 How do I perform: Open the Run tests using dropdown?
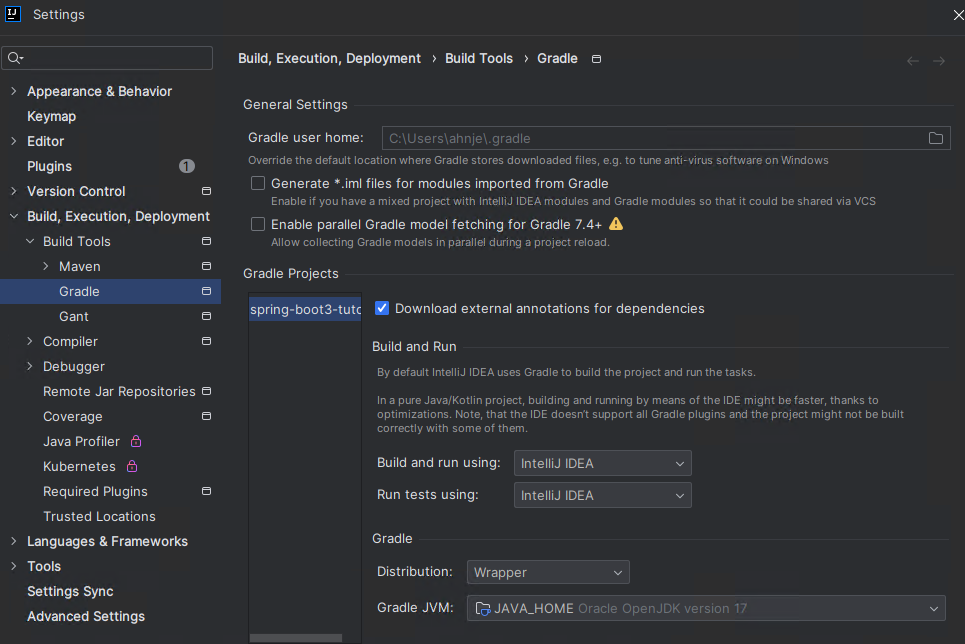point(603,495)
